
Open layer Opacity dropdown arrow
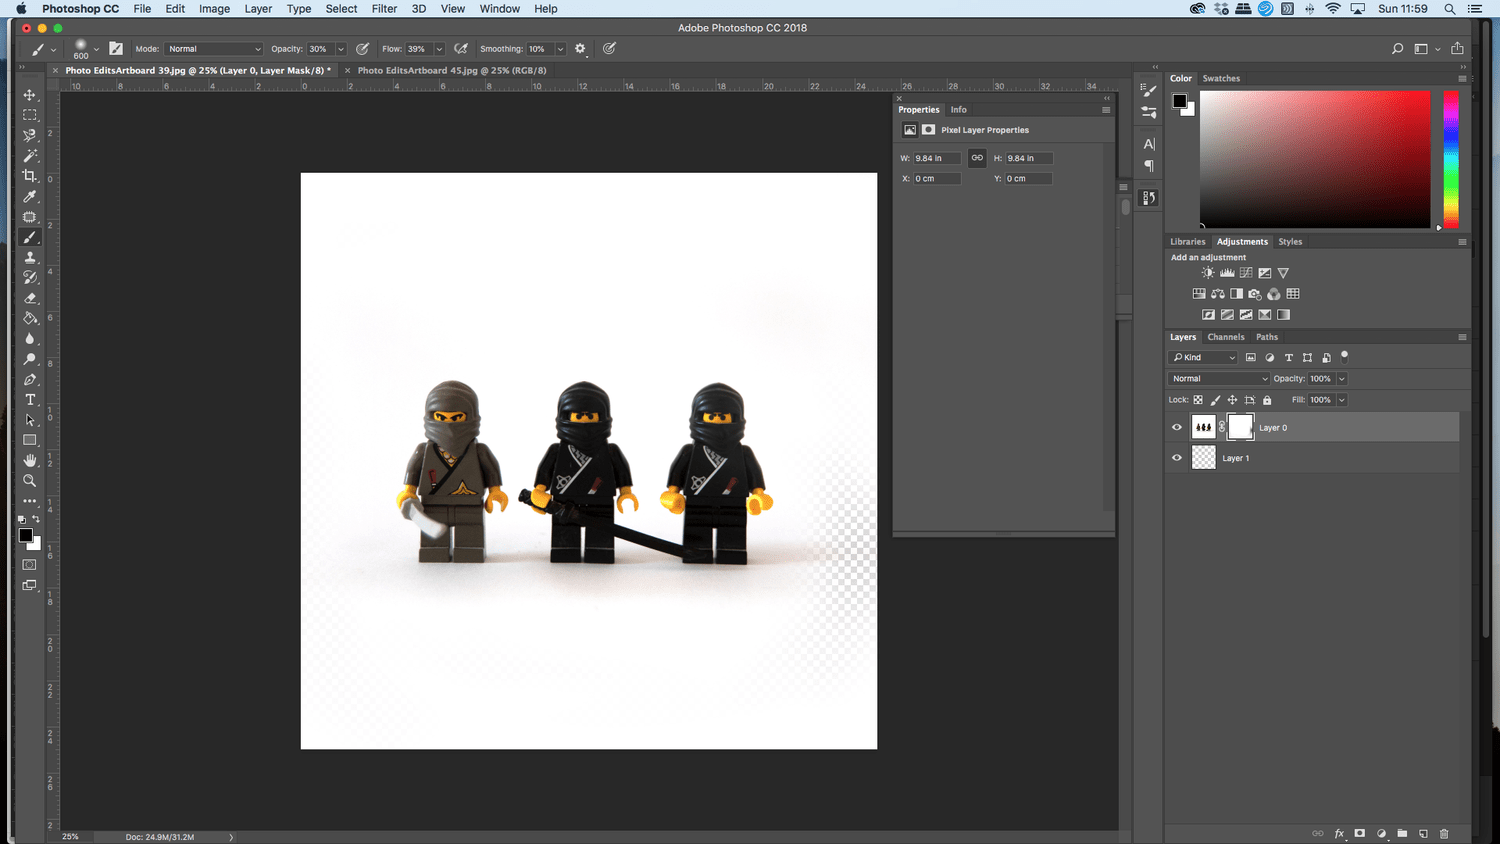[x=1342, y=379]
